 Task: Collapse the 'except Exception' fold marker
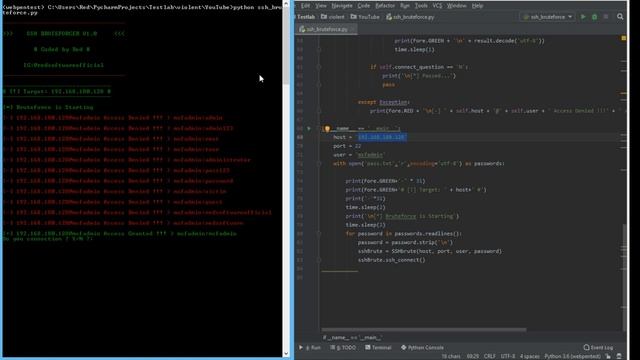click(x=319, y=111)
